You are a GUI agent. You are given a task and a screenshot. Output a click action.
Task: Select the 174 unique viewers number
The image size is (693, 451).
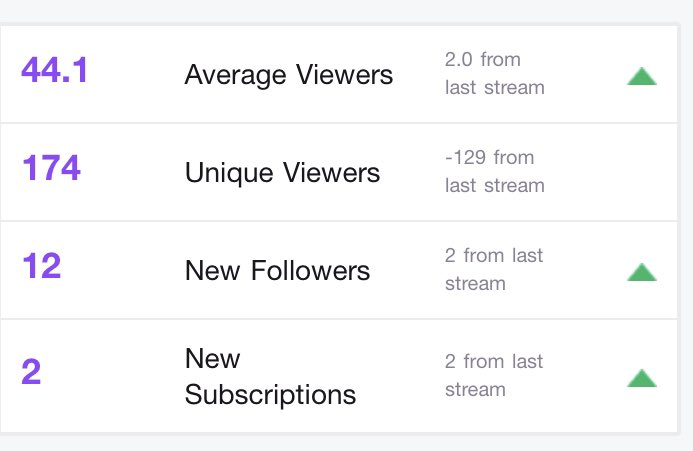(51, 168)
